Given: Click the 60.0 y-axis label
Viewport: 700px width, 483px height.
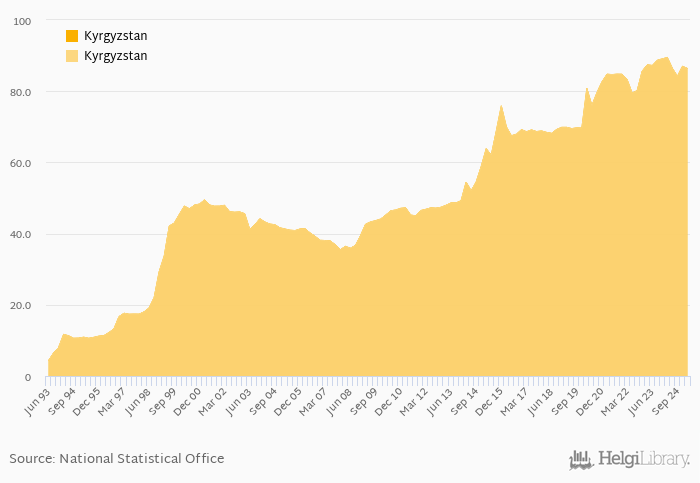Looking at the screenshot, I should coord(21,163).
